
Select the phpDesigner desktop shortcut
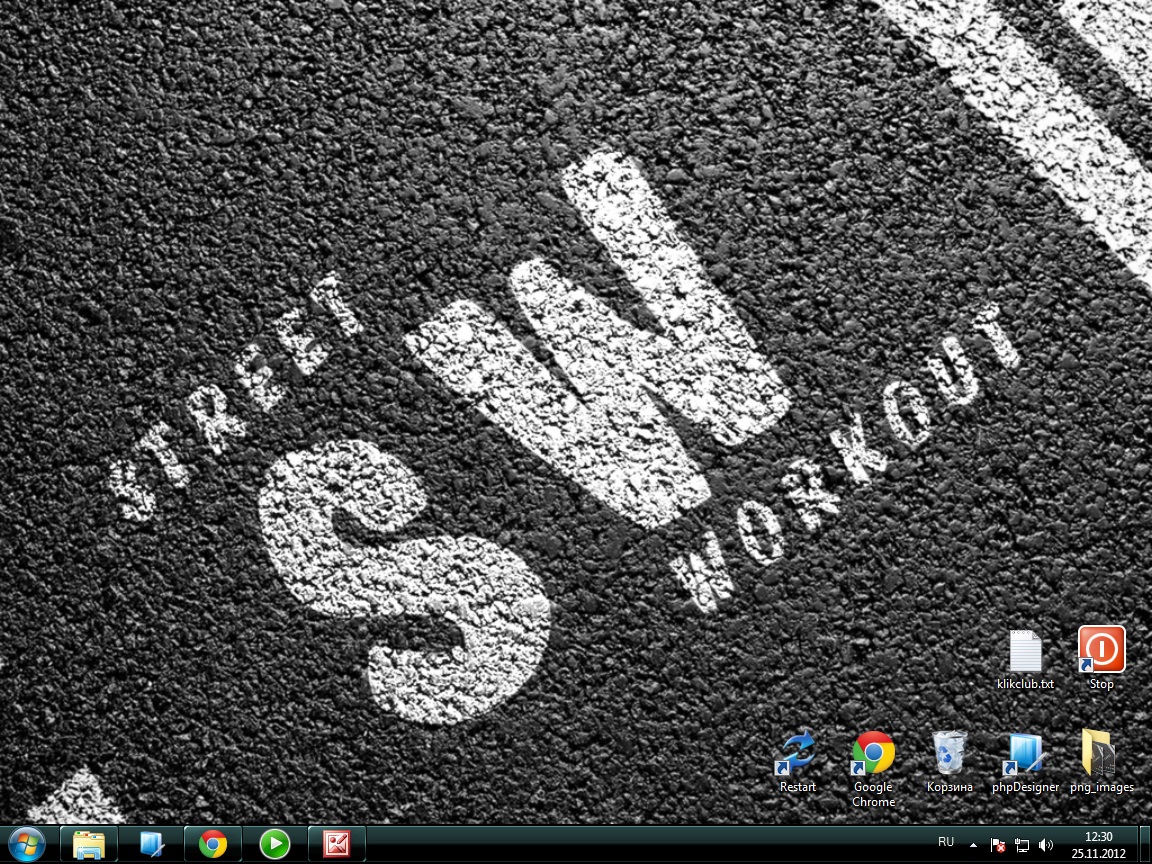(1025, 755)
